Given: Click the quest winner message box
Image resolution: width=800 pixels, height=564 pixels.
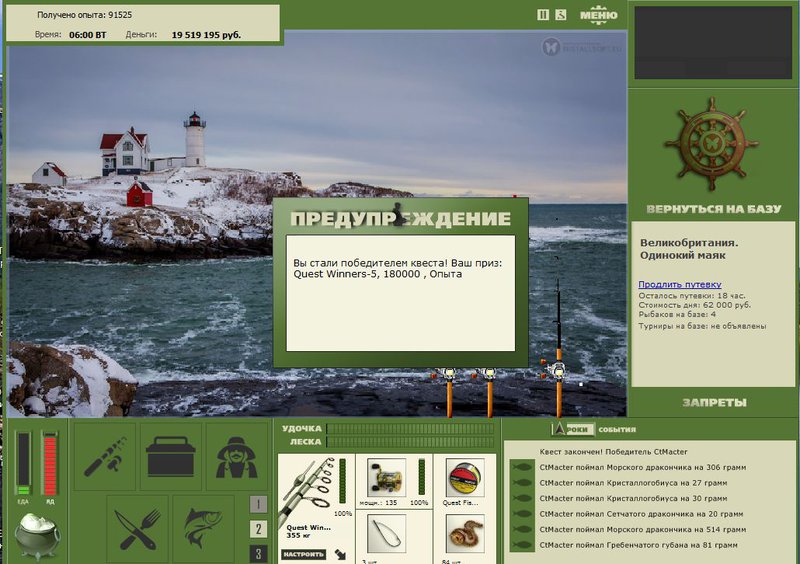Looking at the screenshot, I should coord(401,293).
